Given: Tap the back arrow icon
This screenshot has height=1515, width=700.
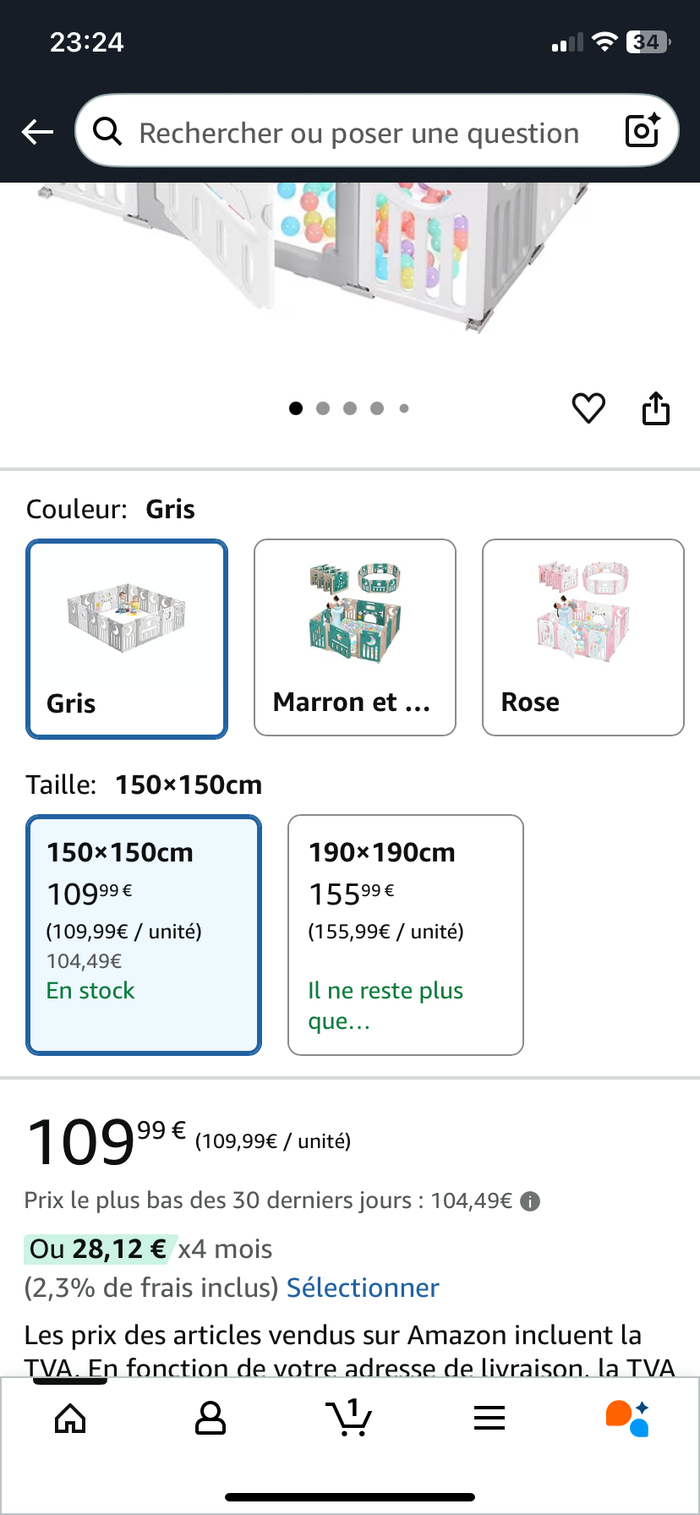Looking at the screenshot, I should point(38,132).
